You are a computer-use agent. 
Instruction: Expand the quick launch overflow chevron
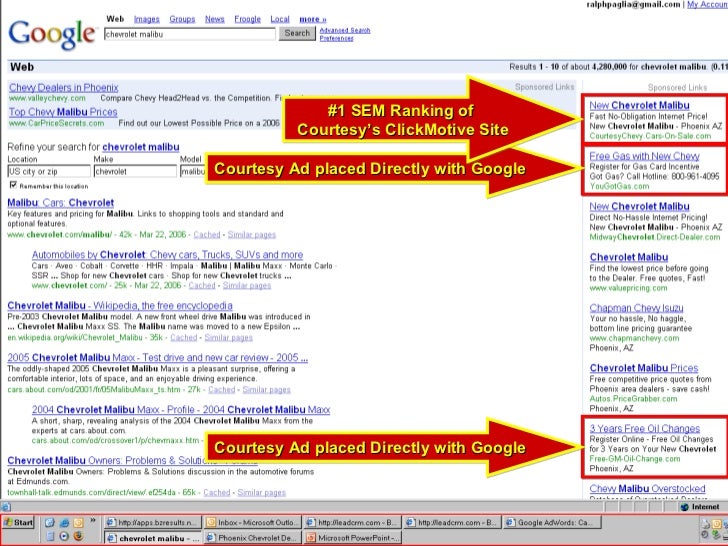[93, 521]
